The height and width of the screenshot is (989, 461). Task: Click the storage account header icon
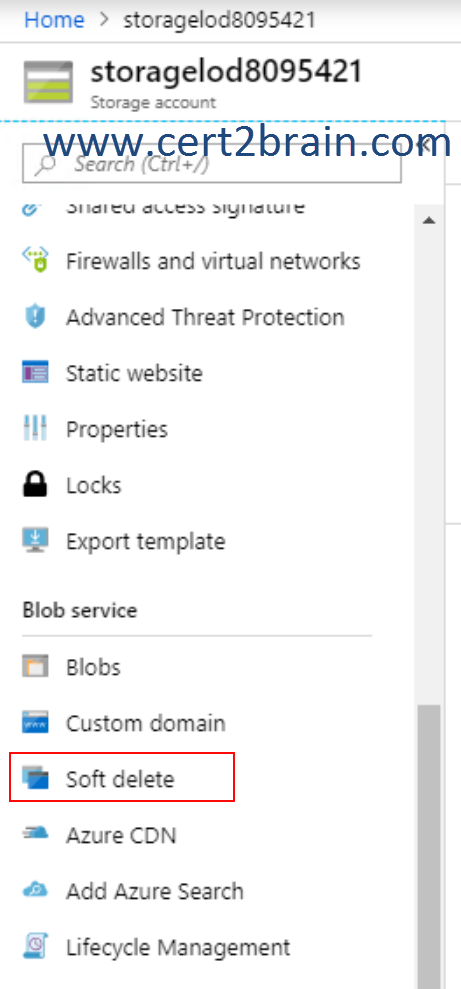pyautogui.click(x=48, y=83)
